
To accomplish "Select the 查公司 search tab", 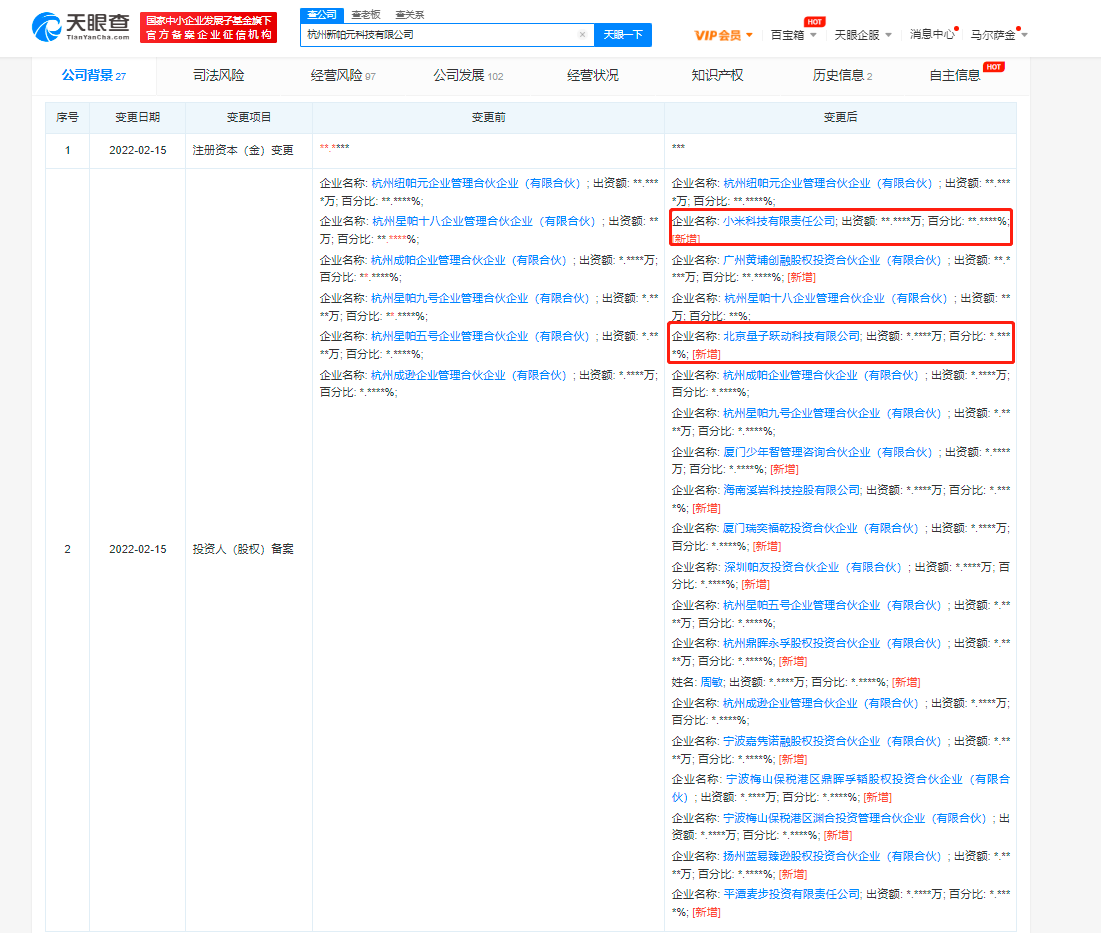I will (322, 15).
